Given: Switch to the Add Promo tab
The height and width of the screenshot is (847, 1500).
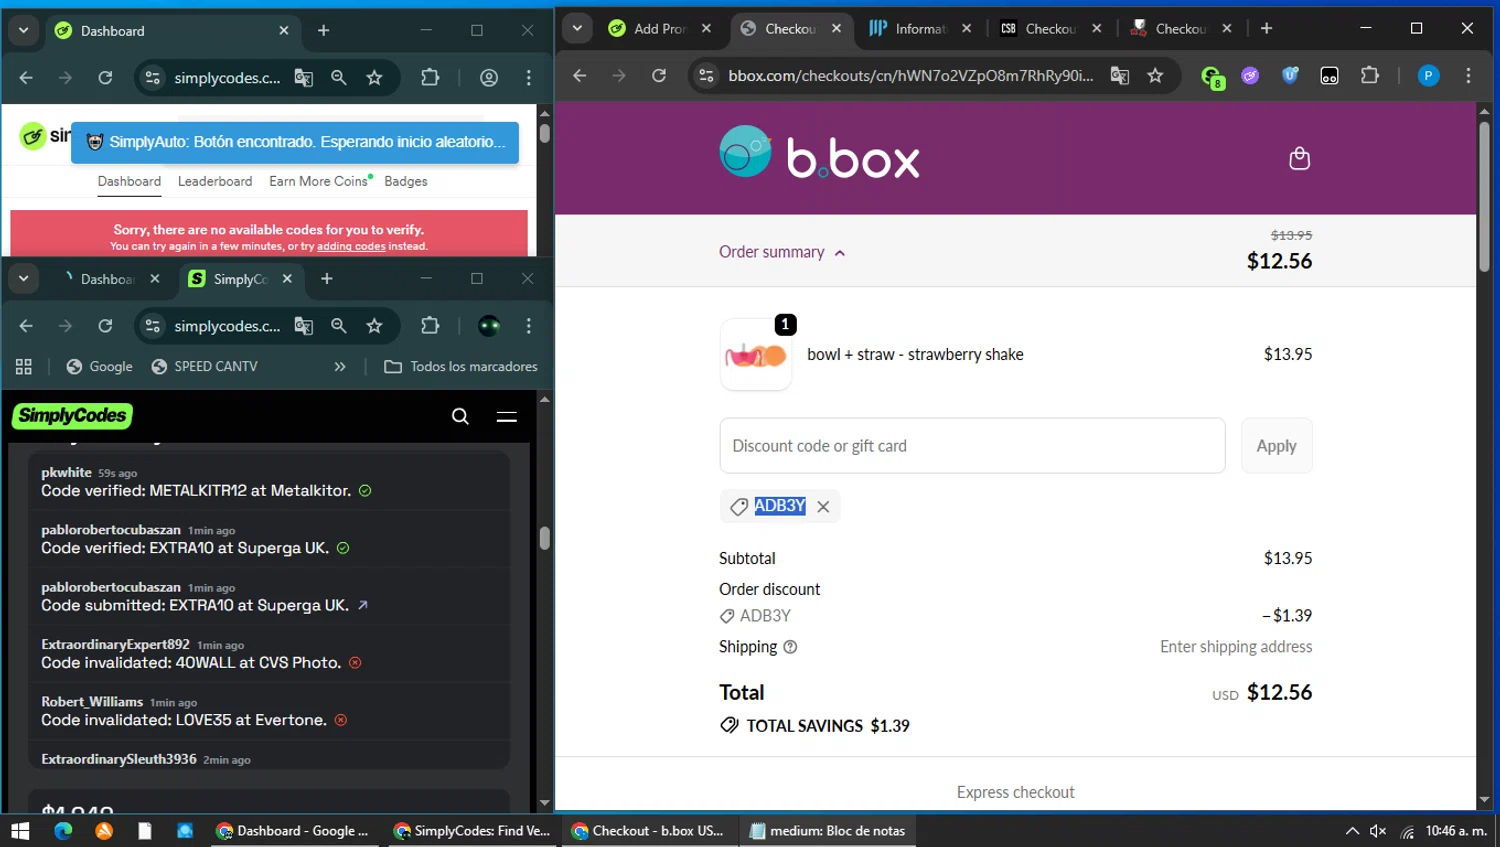Looking at the screenshot, I should point(660,29).
